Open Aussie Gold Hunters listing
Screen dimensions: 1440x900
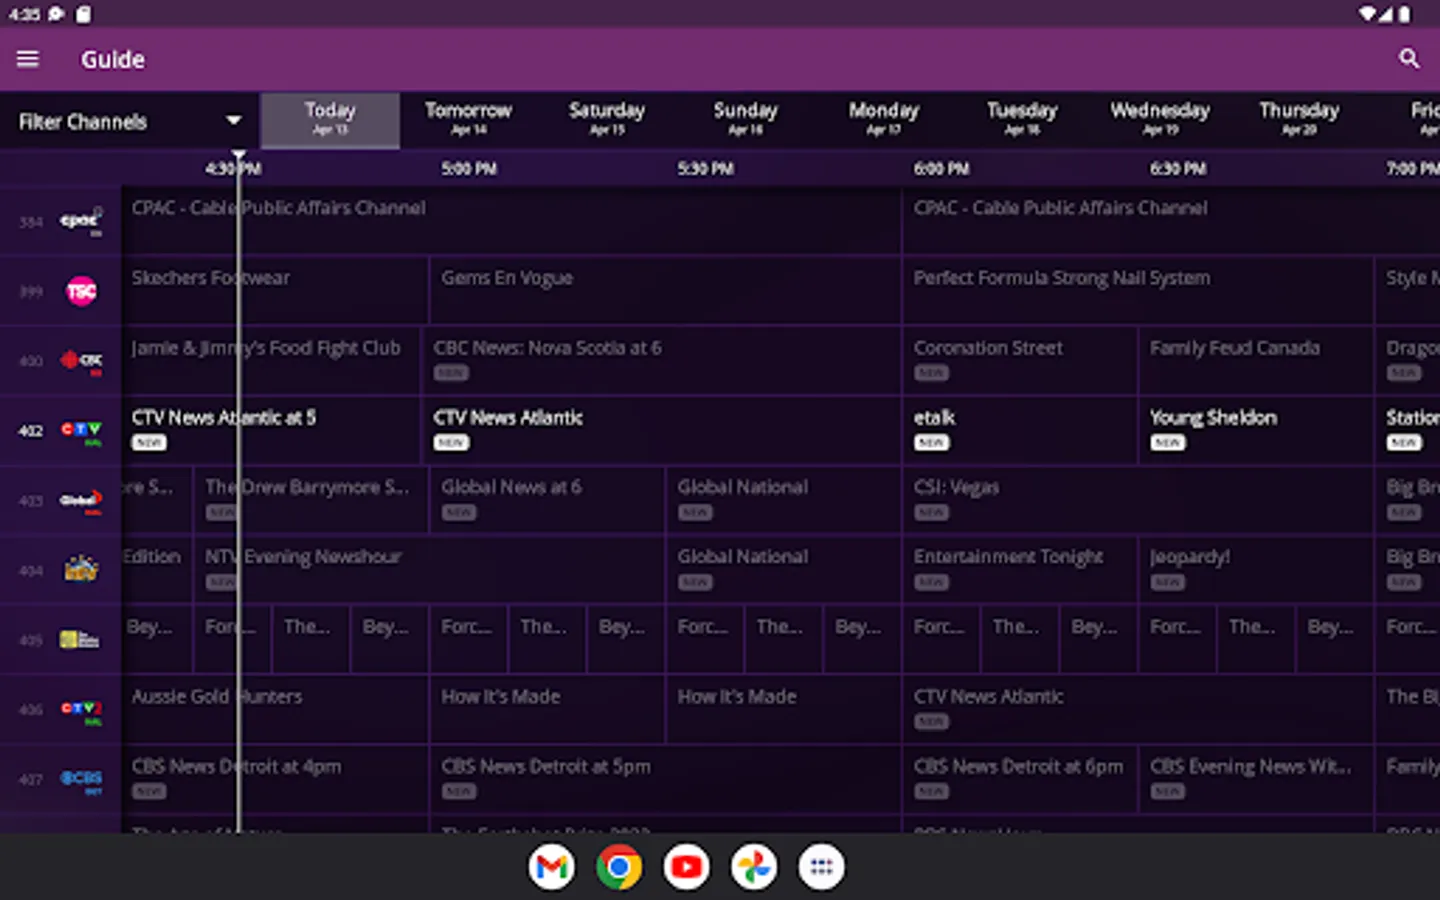(276, 709)
